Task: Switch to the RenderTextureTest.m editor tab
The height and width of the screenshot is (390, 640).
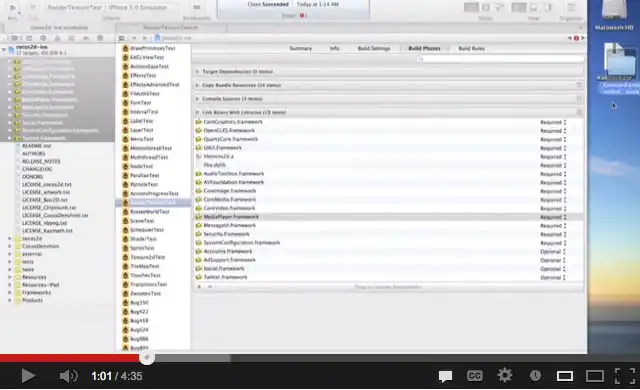Action: (x=171, y=28)
